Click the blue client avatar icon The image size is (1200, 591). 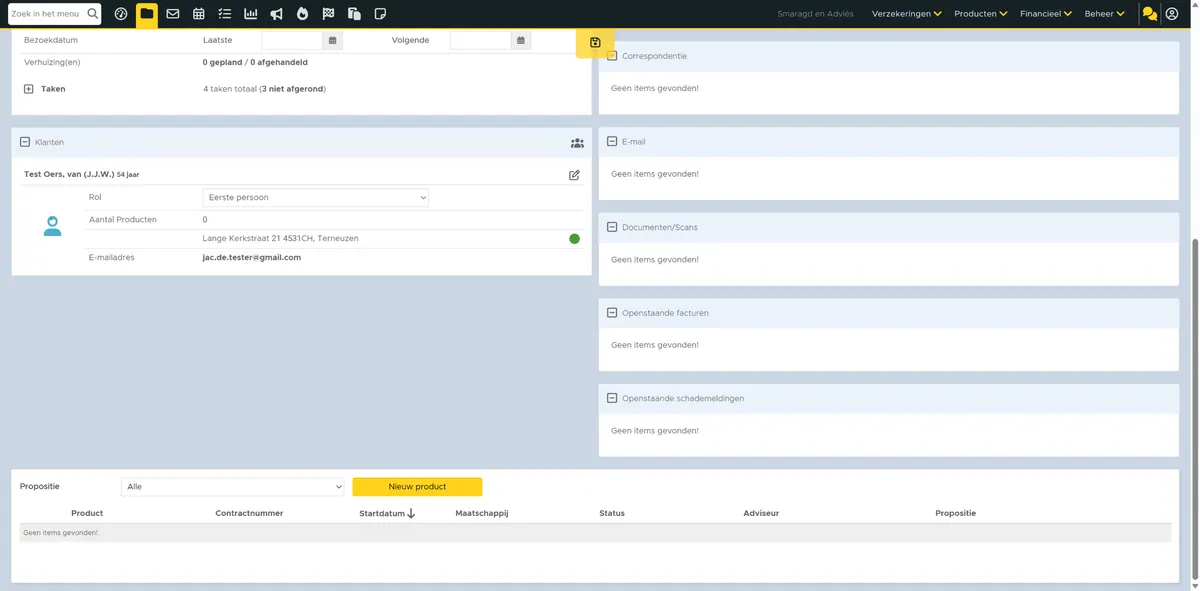52,227
